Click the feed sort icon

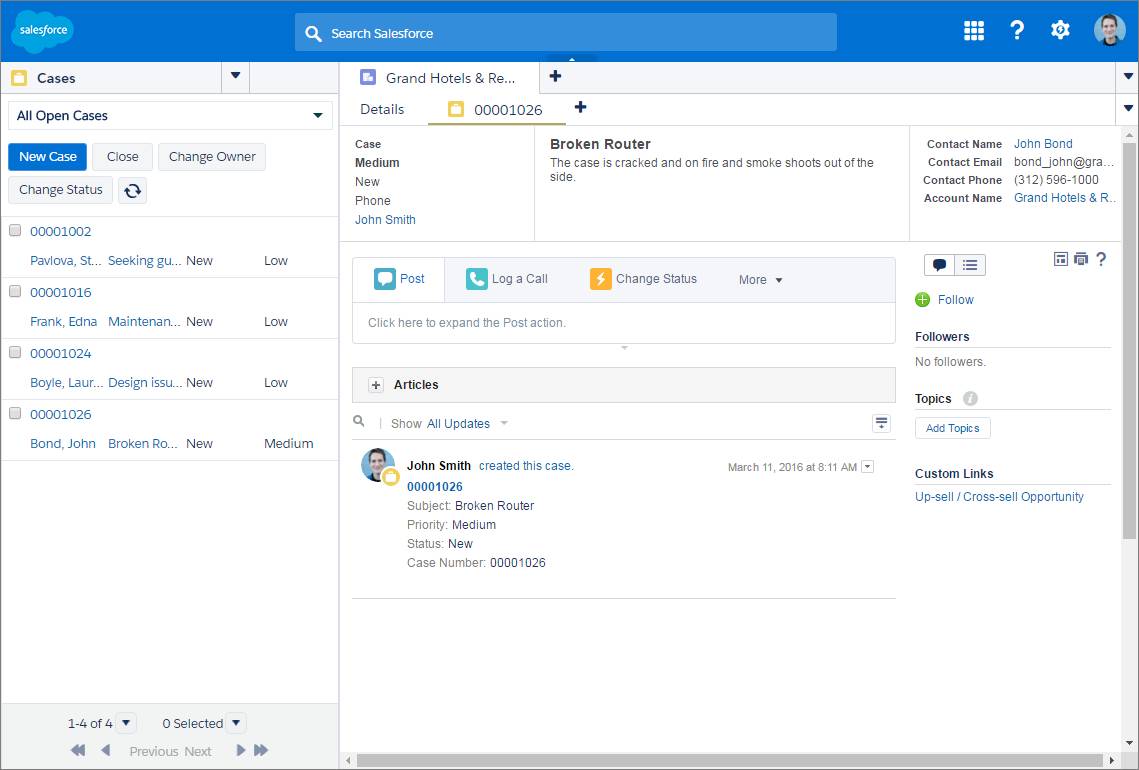[881, 423]
